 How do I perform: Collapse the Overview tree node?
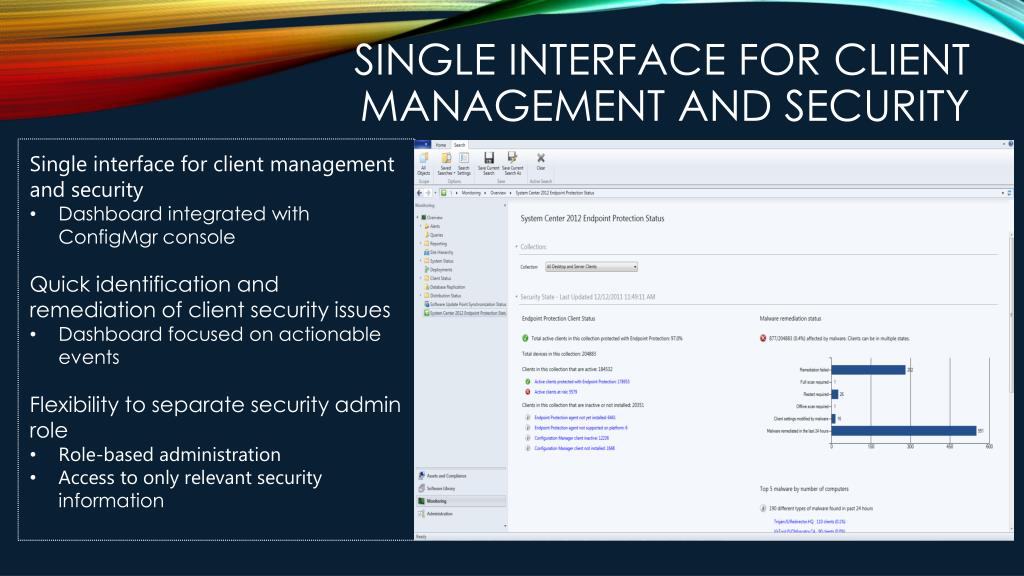pos(418,217)
